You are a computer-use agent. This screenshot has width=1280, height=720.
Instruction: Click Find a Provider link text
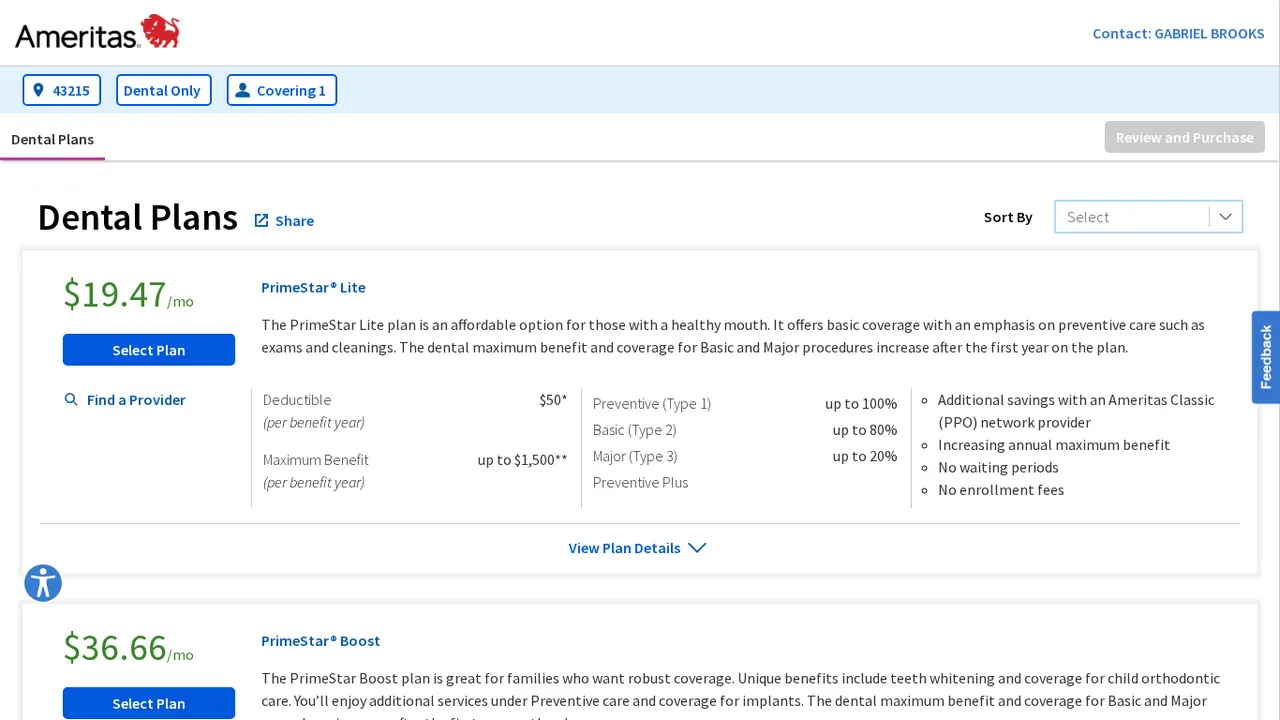[136, 400]
